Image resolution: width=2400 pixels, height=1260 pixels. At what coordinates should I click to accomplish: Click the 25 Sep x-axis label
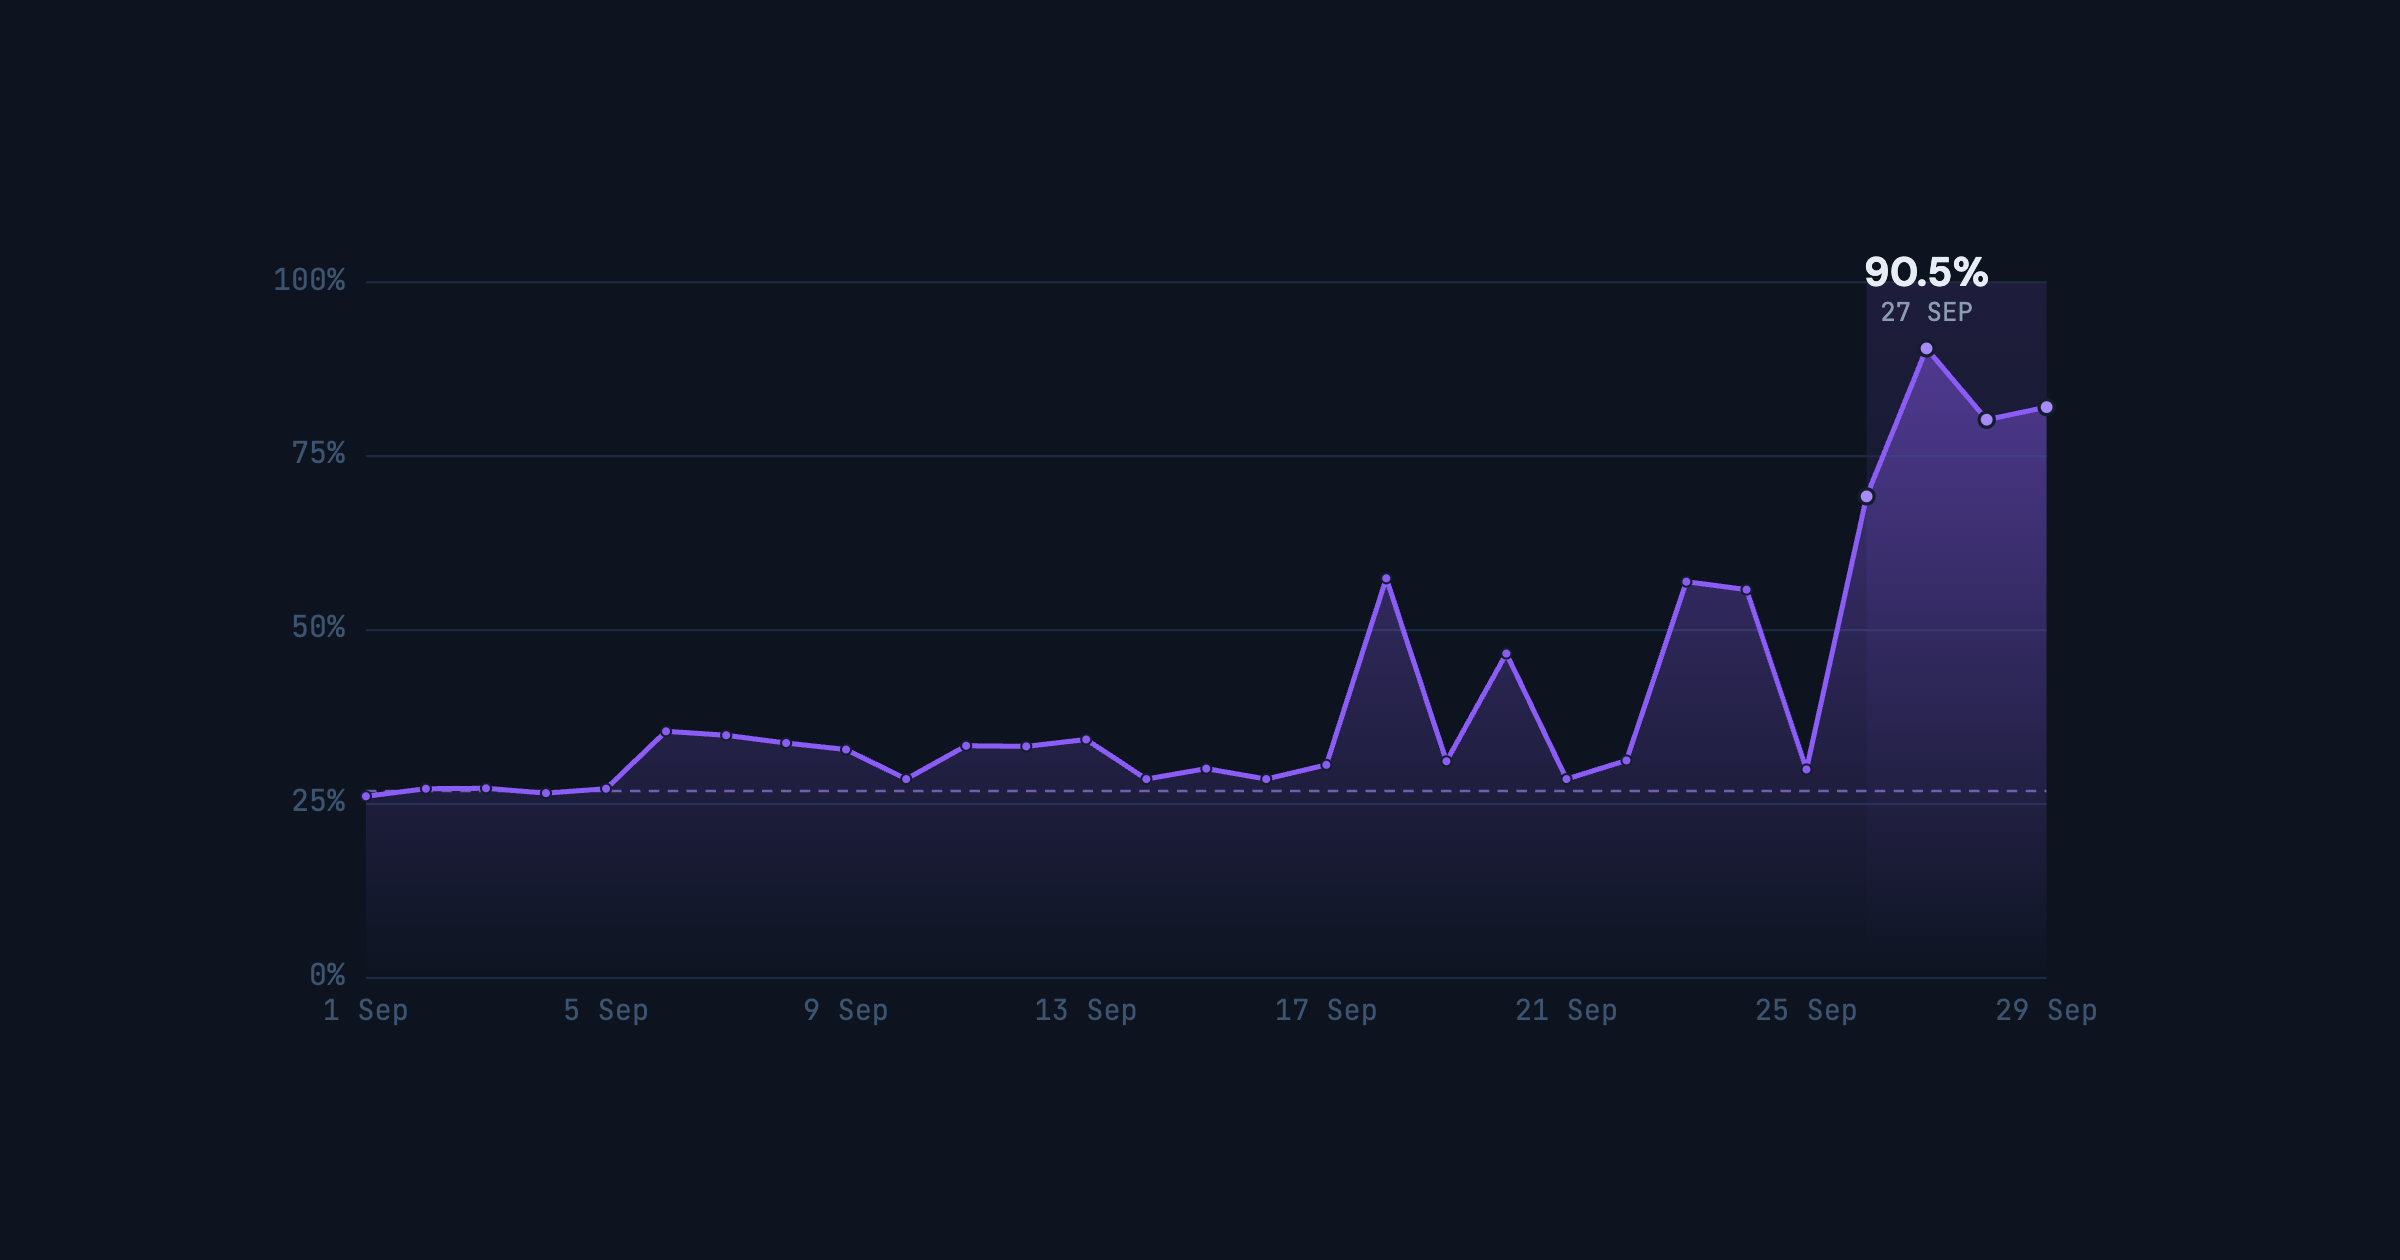(x=1806, y=1010)
